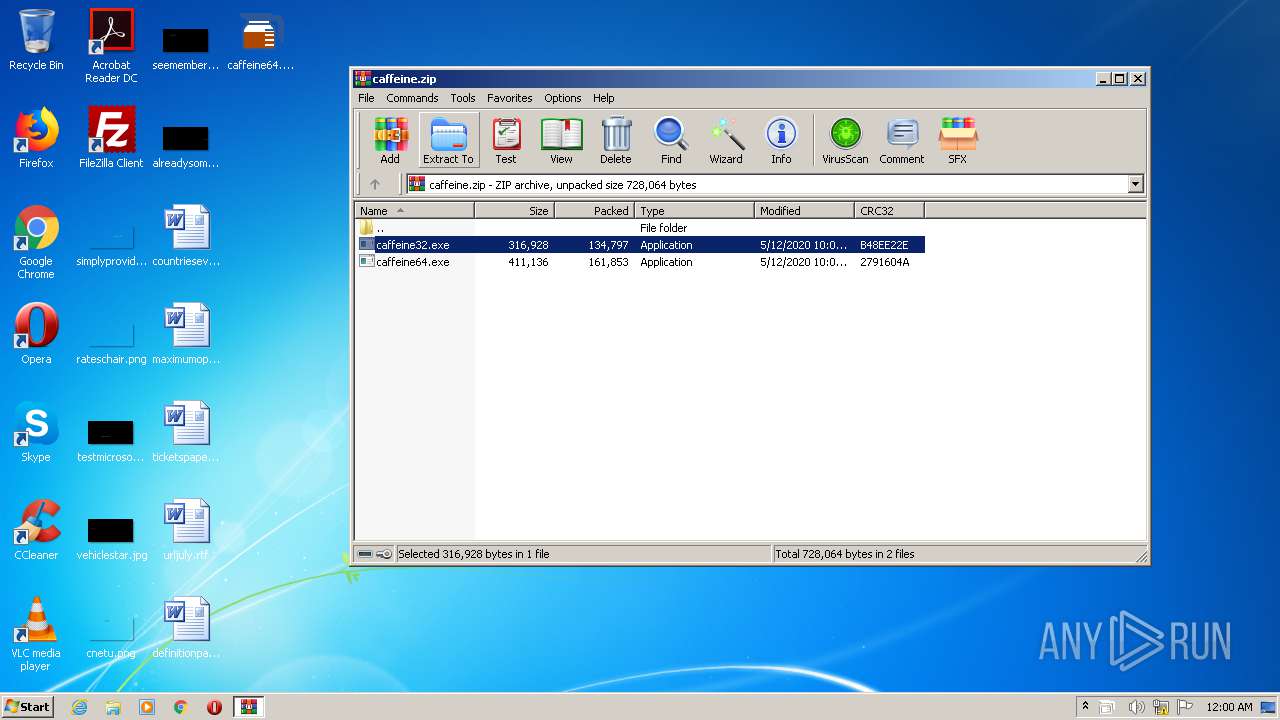The height and width of the screenshot is (720, 1280).
Task: Select the Skype desktop shortcut
Action: tap(36, 432)
